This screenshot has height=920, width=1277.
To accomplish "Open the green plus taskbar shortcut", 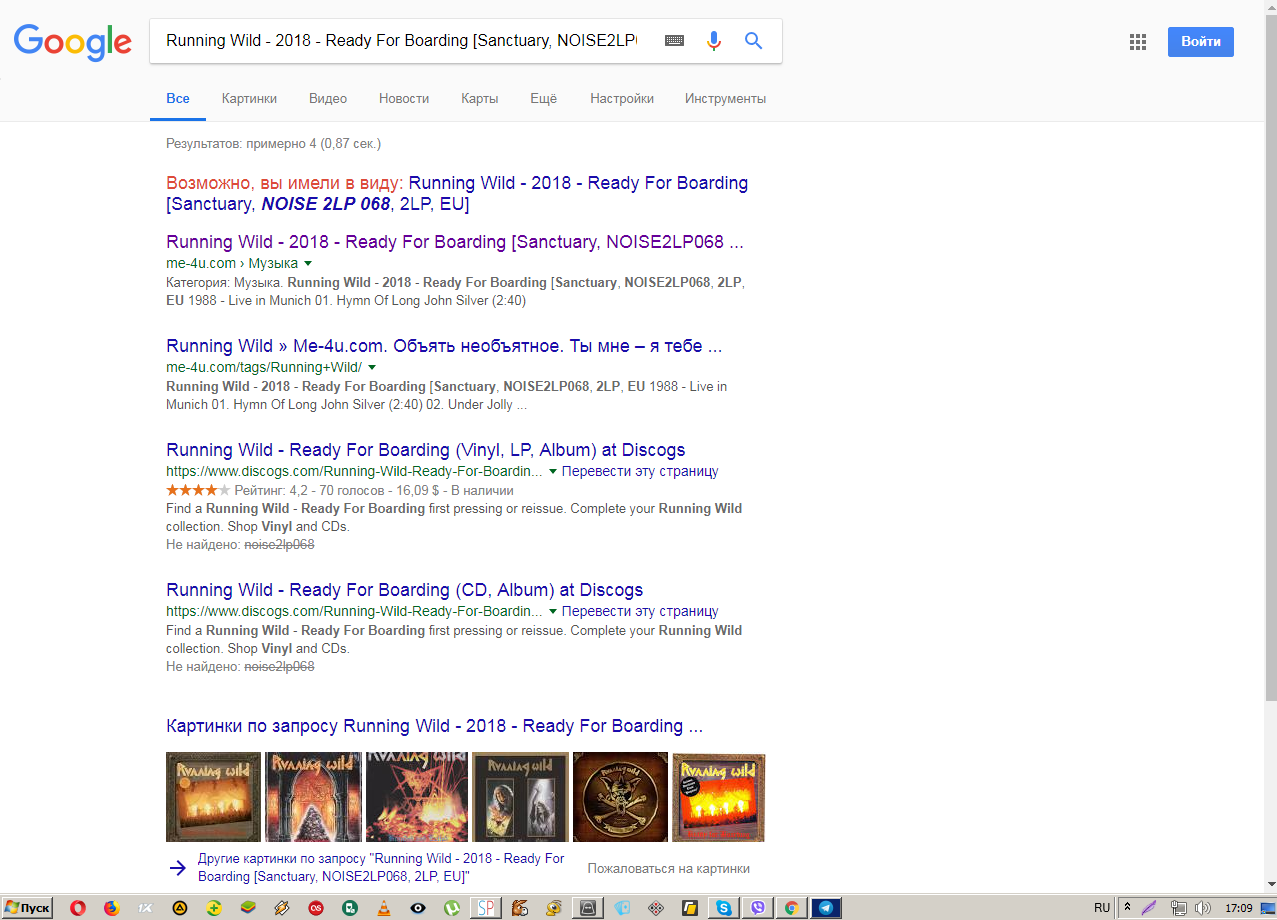I will (x=213, y=908).
